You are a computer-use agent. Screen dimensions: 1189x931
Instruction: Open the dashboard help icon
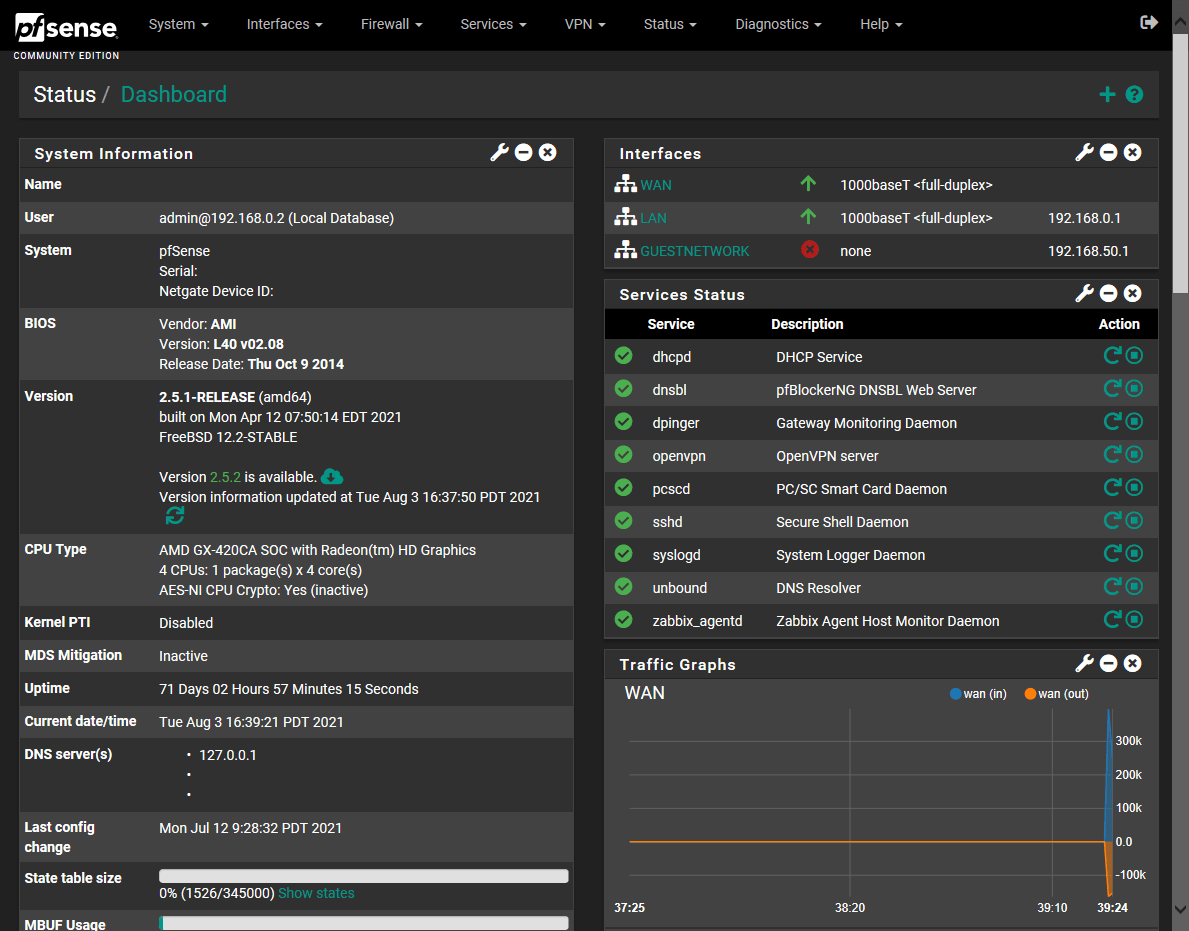point(1134,94)
